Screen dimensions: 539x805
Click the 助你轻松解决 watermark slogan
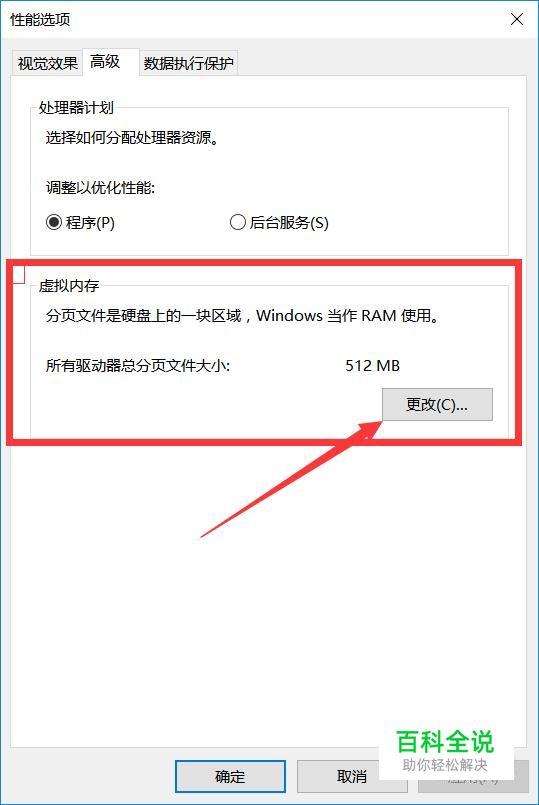click(x=445, y=765)
